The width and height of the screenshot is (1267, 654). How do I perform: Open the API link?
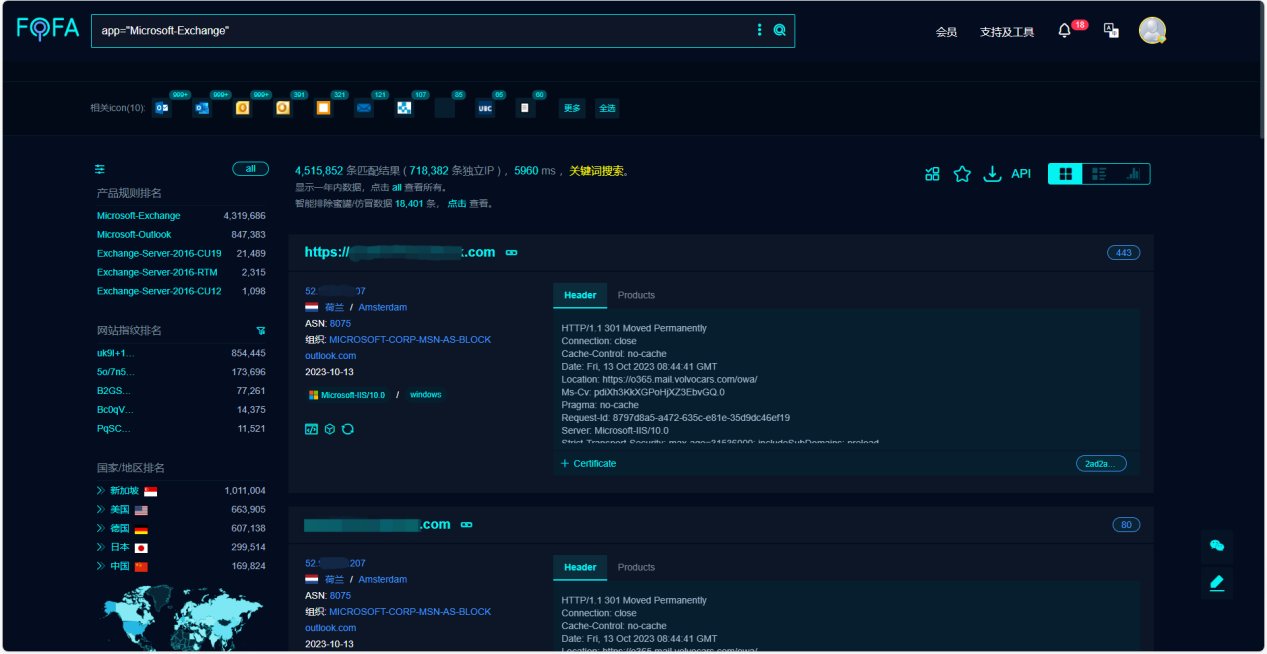[x=1021, y=174]
